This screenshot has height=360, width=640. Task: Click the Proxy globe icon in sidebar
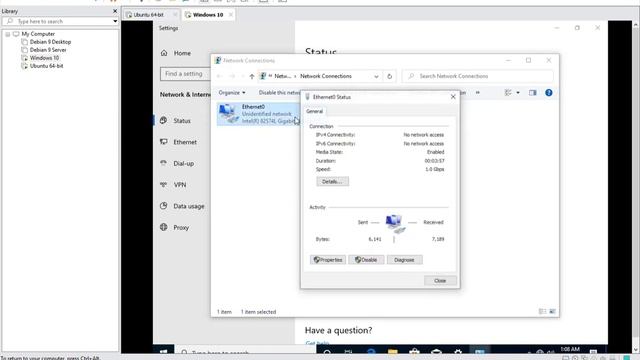point(164,227)
